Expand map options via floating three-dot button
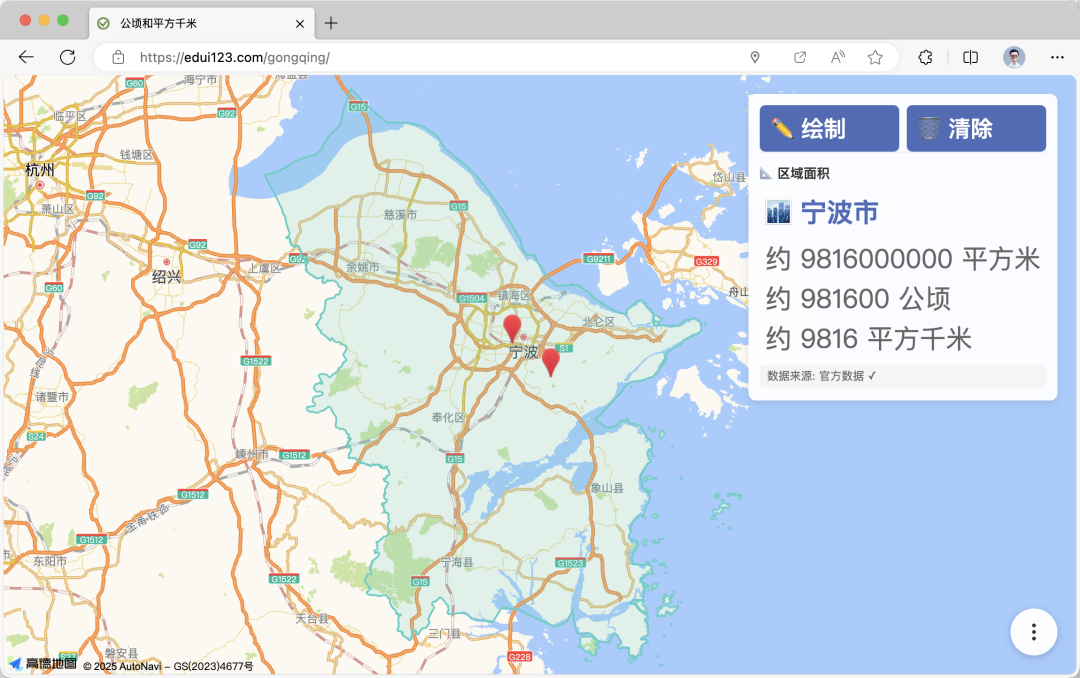The height and width of the screenshot is (678, 1080). 1033,632
